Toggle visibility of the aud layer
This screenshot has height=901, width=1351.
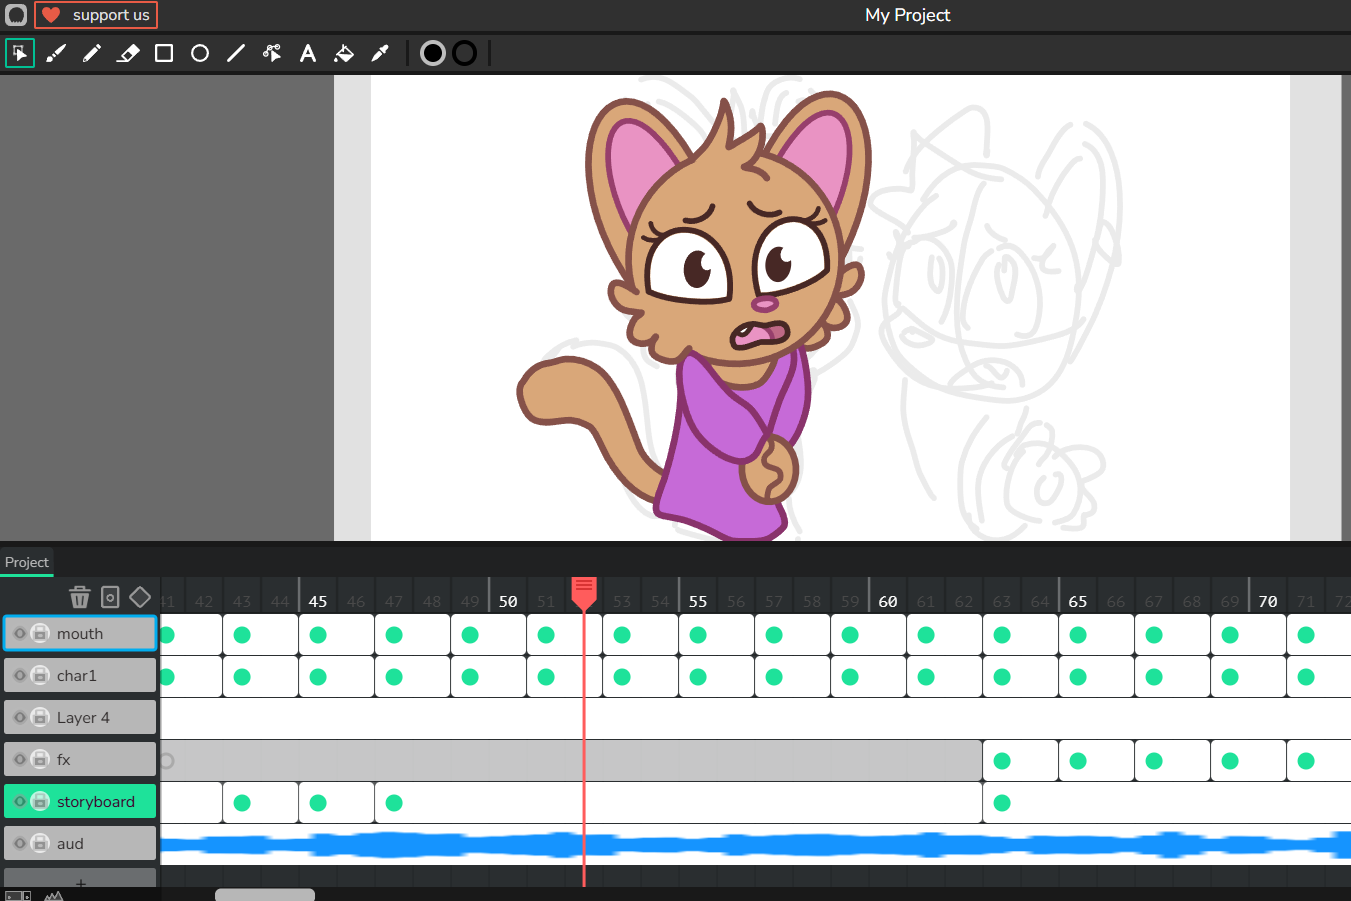[x=19, y=843]
